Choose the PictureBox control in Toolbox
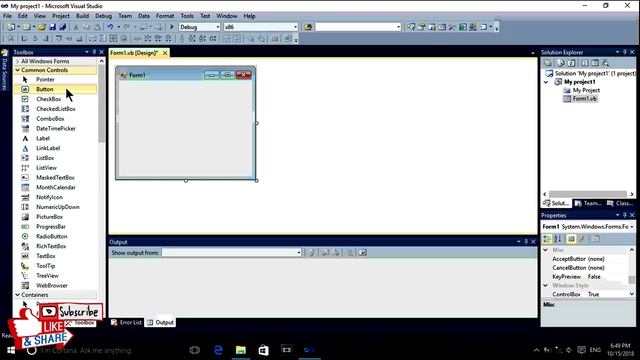This screenshot has width=640, height=360. pyautogui.click(x=56, y=216)
